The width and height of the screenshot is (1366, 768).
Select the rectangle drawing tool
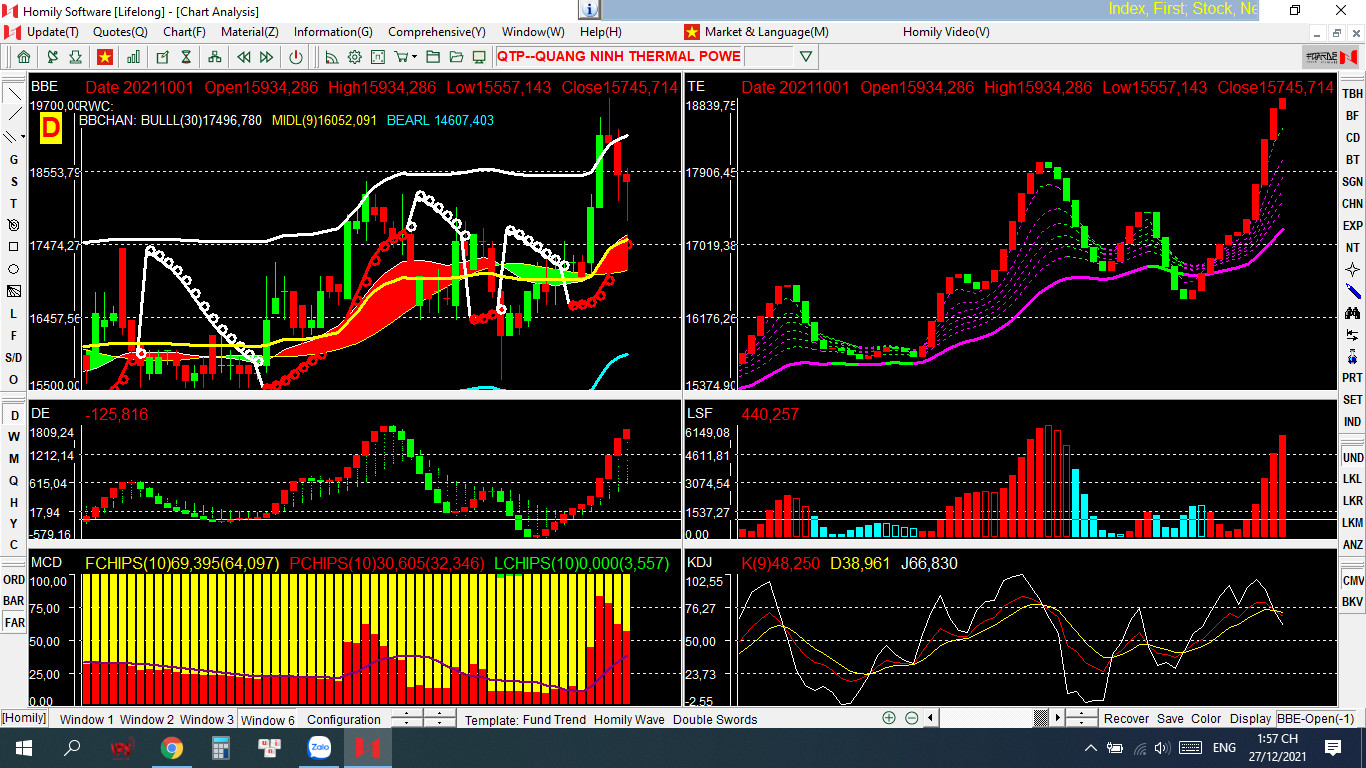click(x=14, y=247)
